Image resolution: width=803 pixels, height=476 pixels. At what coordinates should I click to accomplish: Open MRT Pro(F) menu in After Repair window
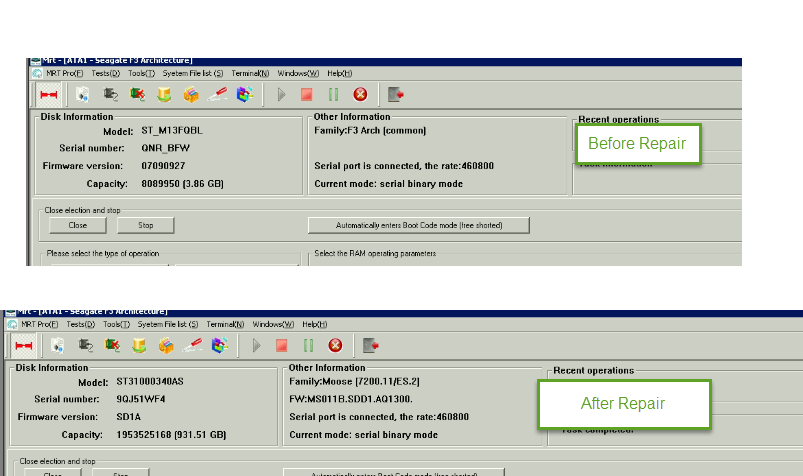pyautogui.click(x=39, y=324)
